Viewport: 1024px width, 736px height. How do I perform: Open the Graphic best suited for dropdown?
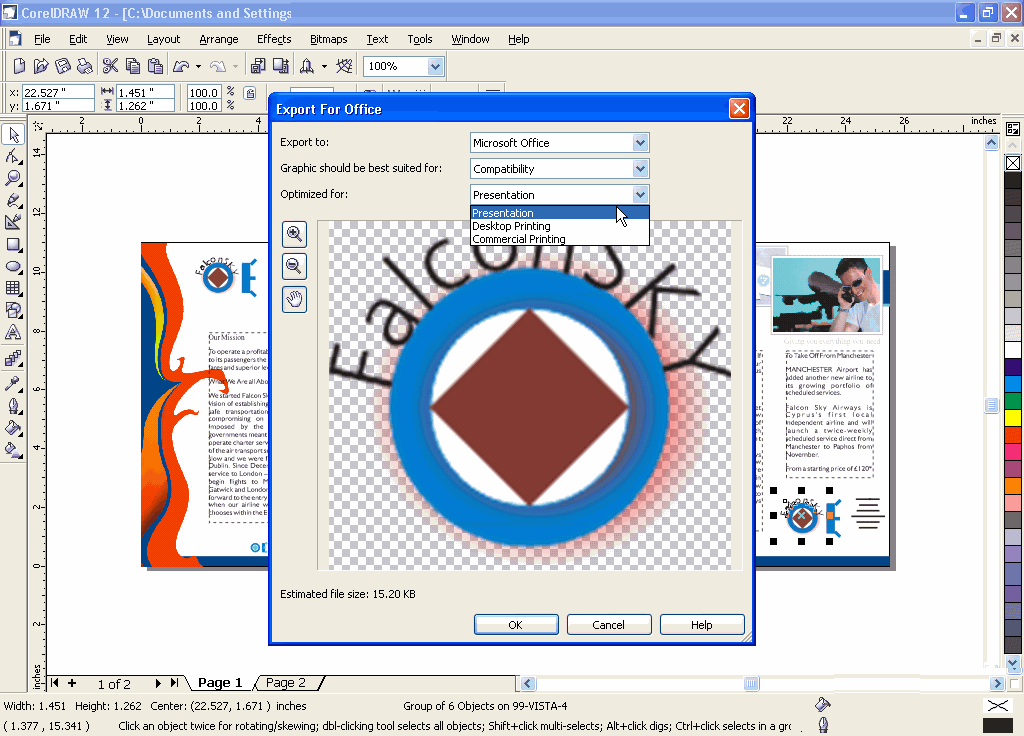(640, 168)
